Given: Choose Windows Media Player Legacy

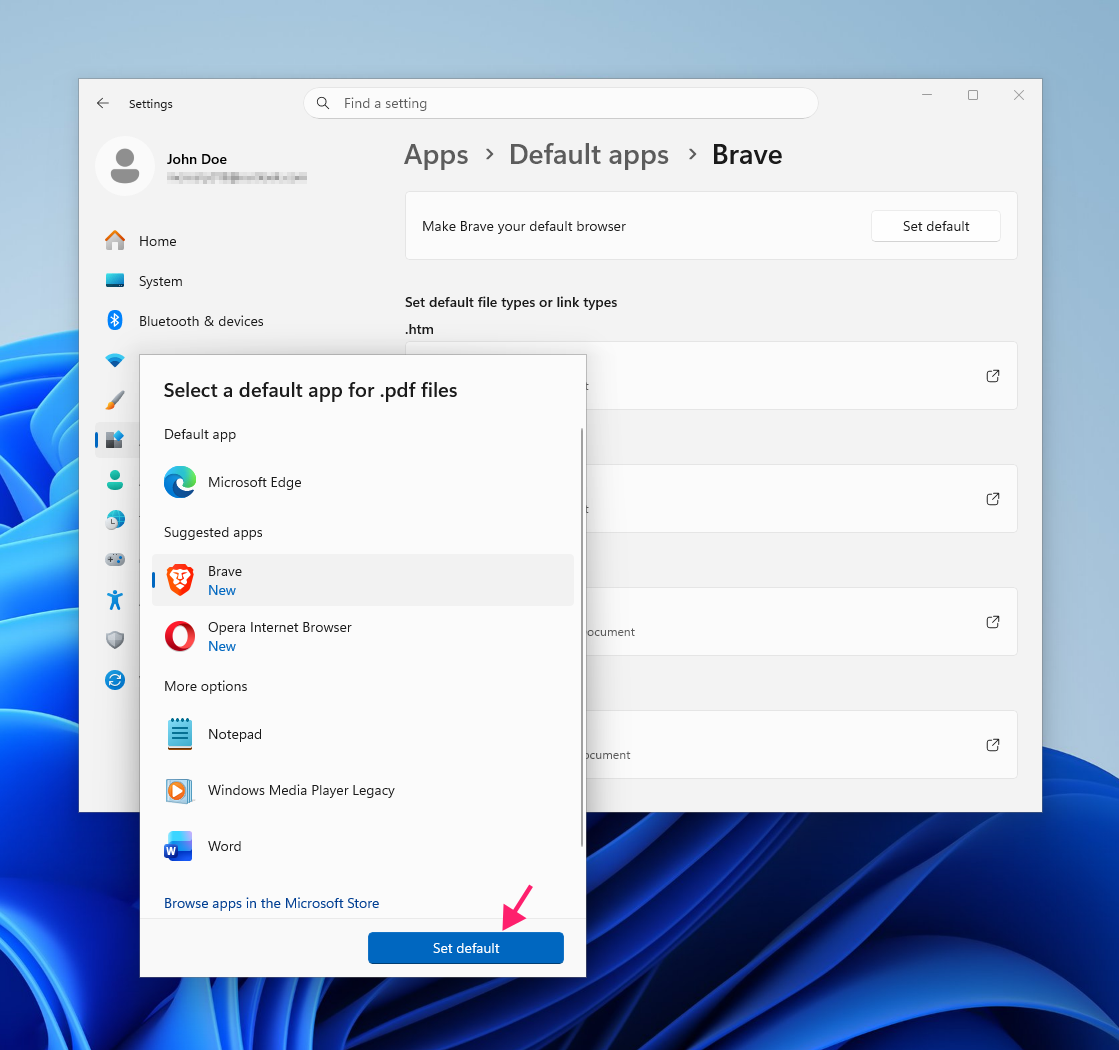Looking at the screenshot, I should click(363, 790).
